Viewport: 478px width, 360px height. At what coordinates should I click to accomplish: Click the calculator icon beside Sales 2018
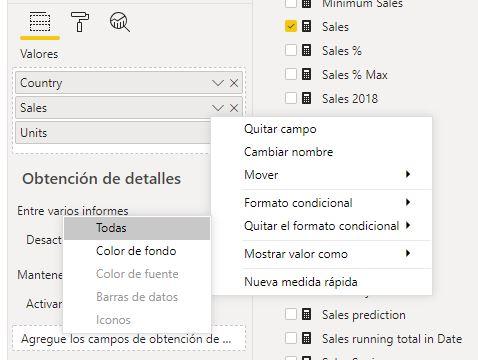(306, 98)
